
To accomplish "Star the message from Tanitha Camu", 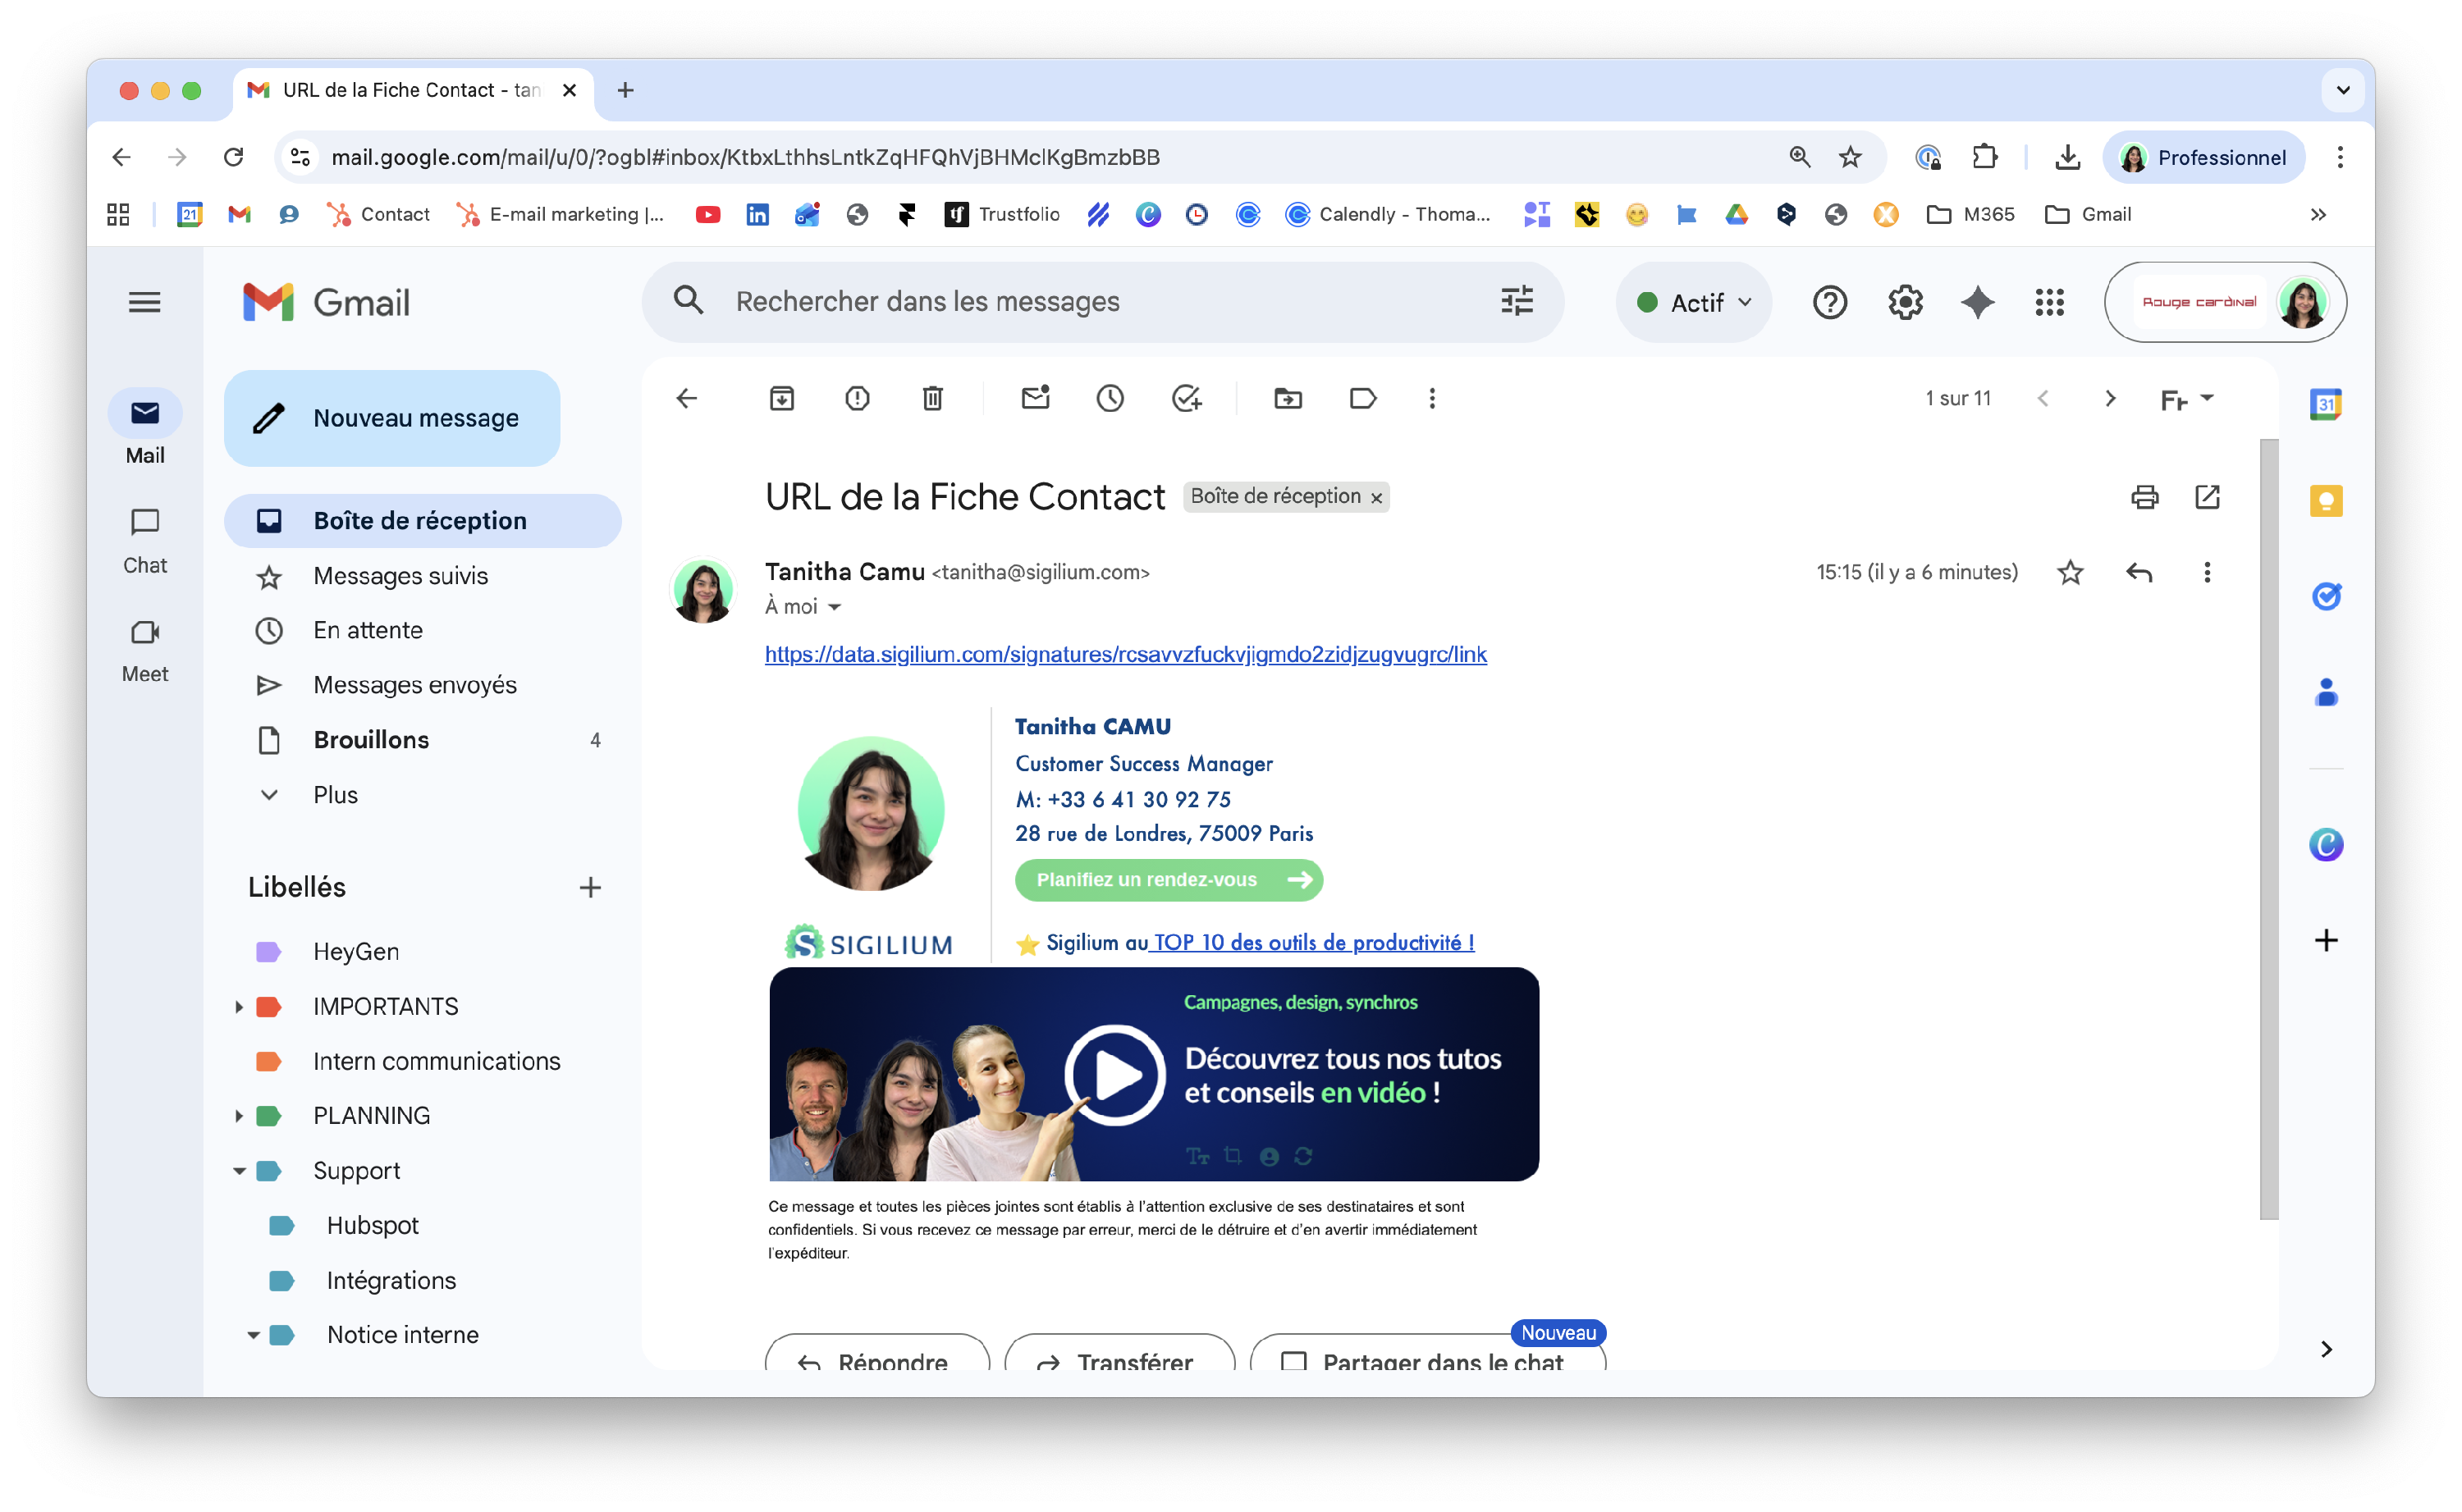I will coord(2070,572).
